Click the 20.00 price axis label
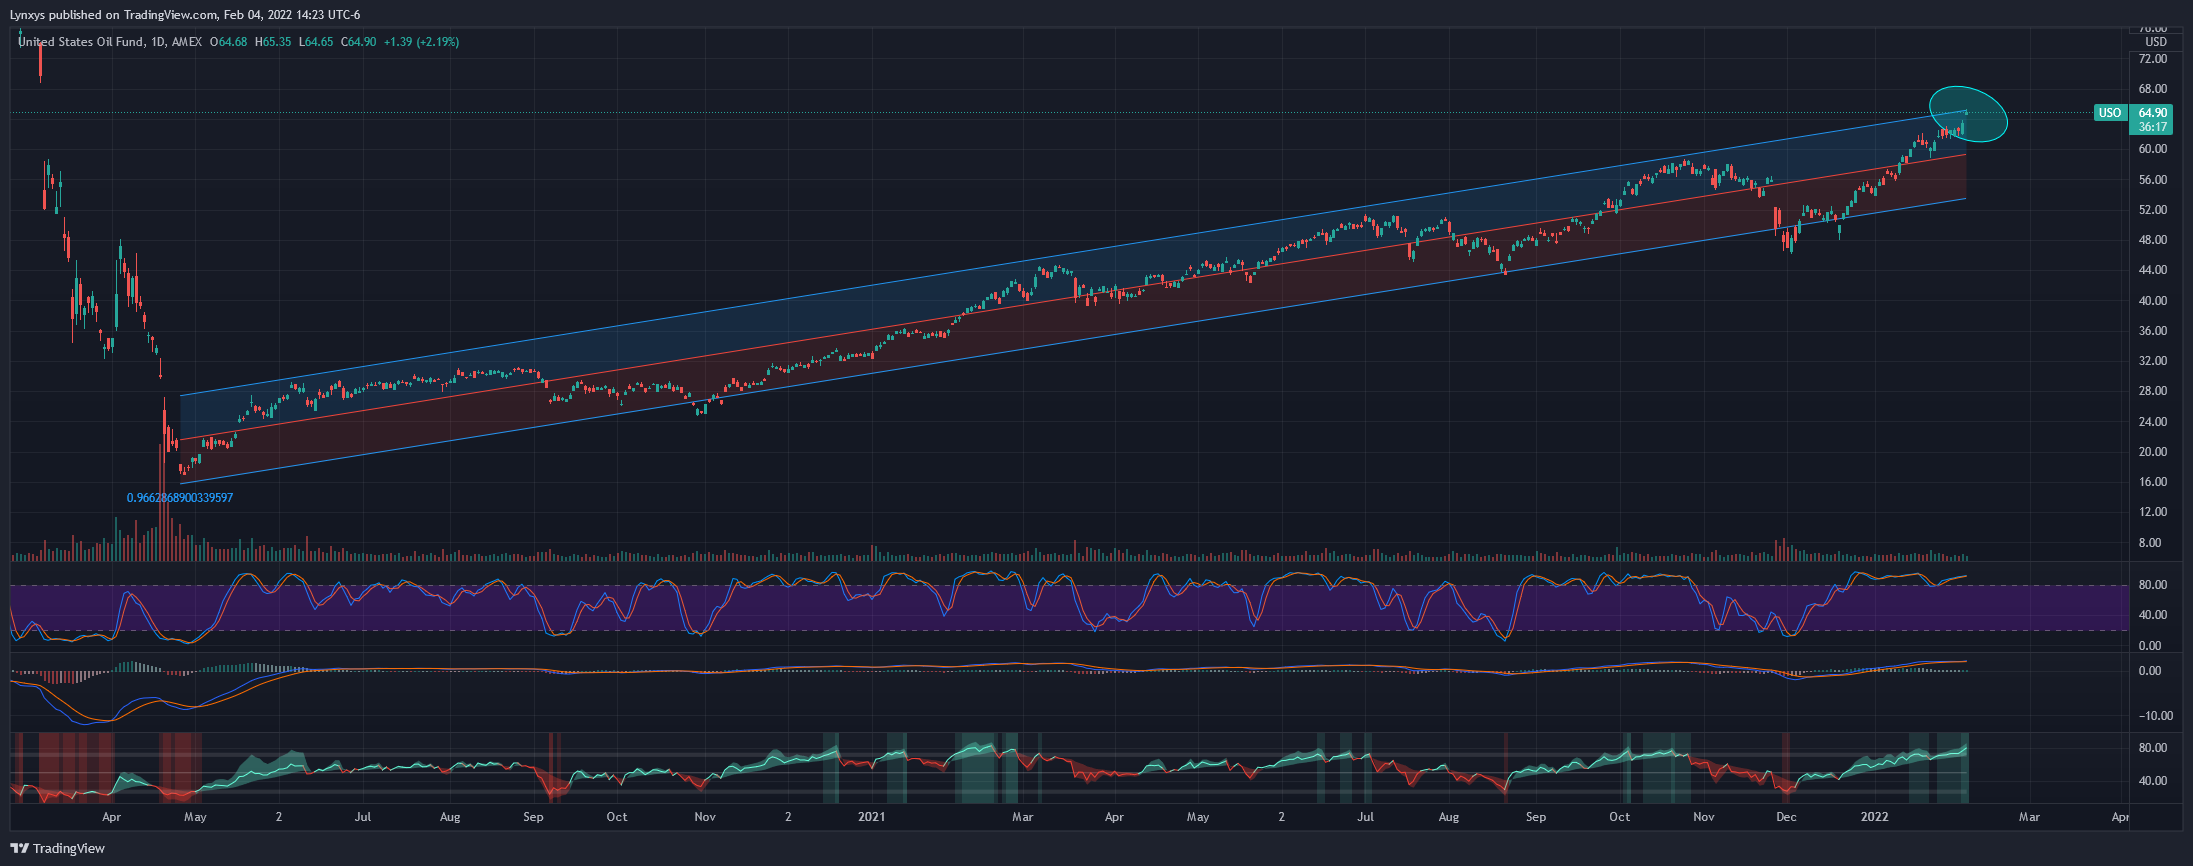2193x866 pixels. (x=2152, y=452)
